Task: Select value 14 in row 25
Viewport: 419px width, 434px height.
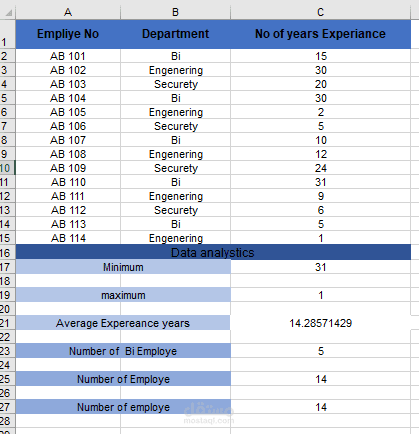Action: coord(320,379)
